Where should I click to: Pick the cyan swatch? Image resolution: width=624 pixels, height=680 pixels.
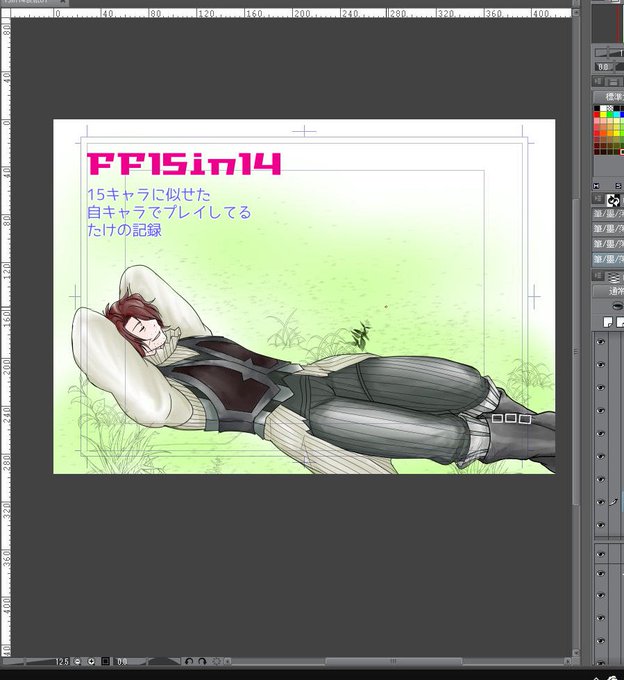point(617,114)
